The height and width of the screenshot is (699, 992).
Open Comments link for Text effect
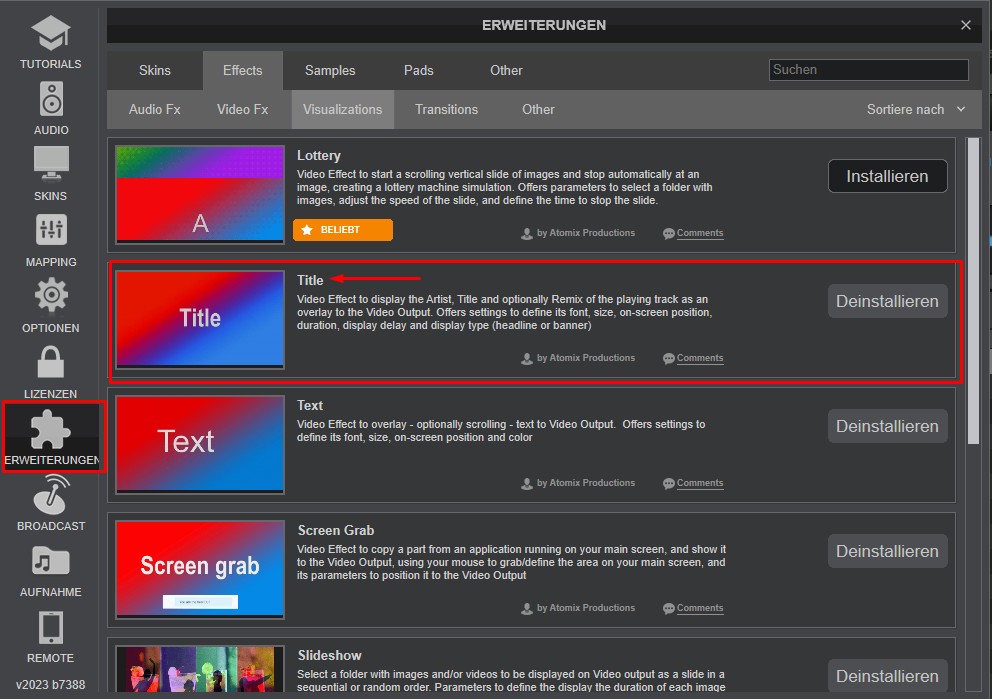(699, 483)
